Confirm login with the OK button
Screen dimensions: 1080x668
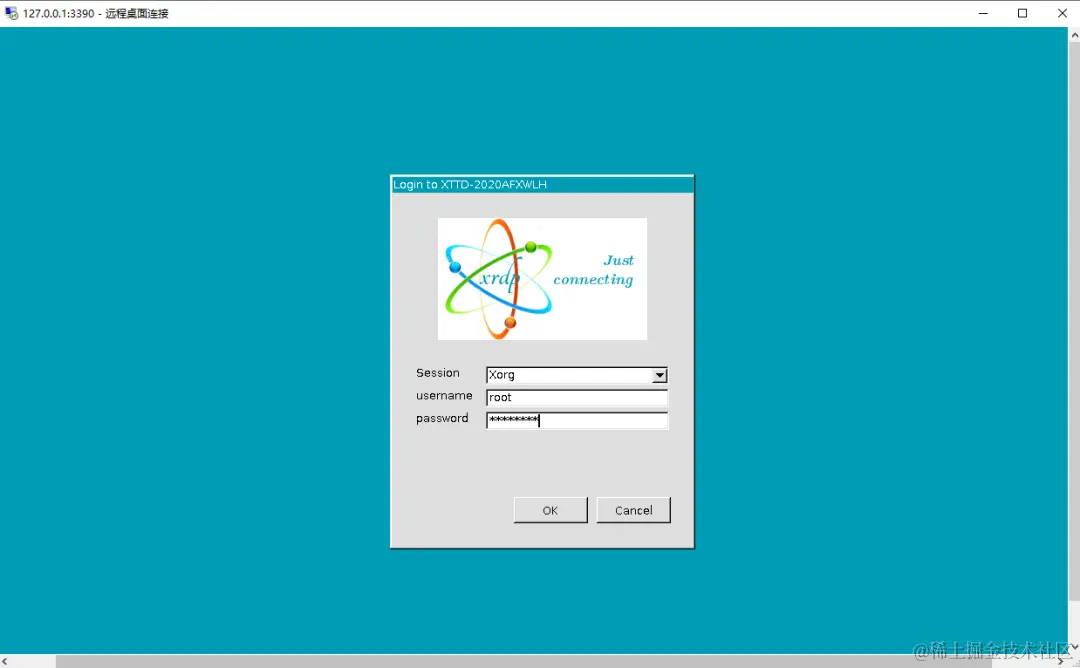[550, 510]
